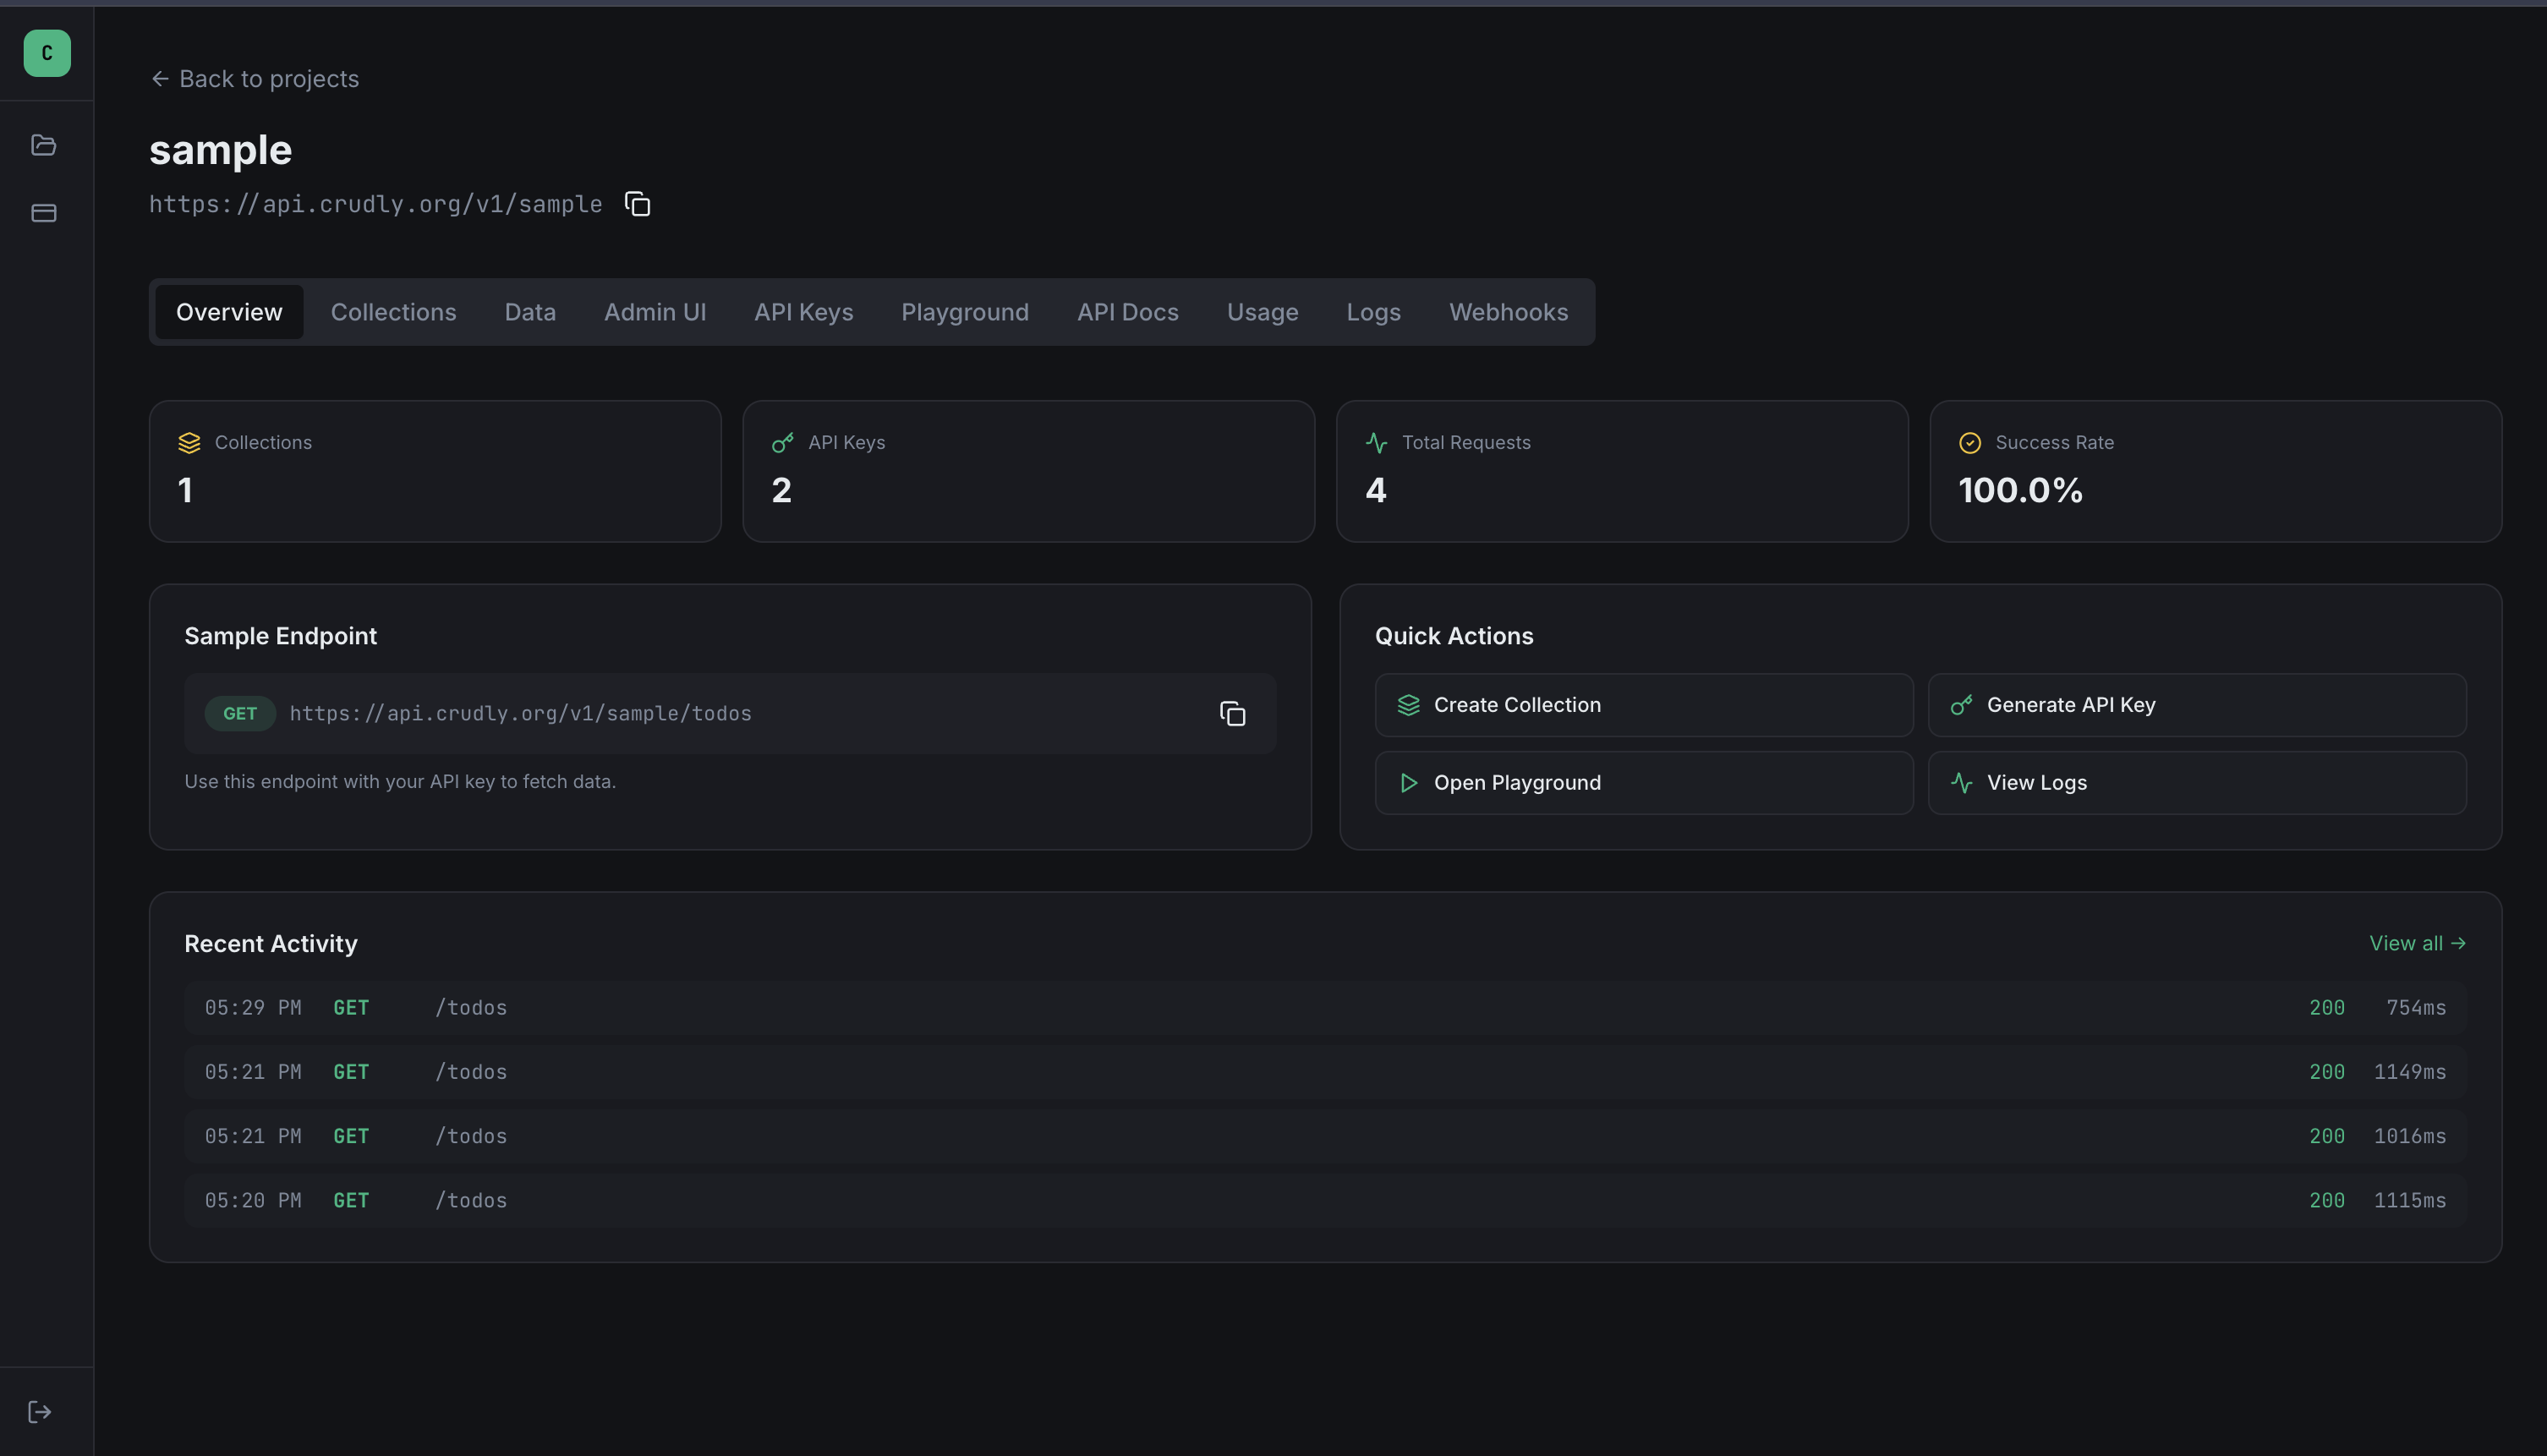Click the 1115ms response time value
2547x1456 pixels.
click(2410, 1200)
